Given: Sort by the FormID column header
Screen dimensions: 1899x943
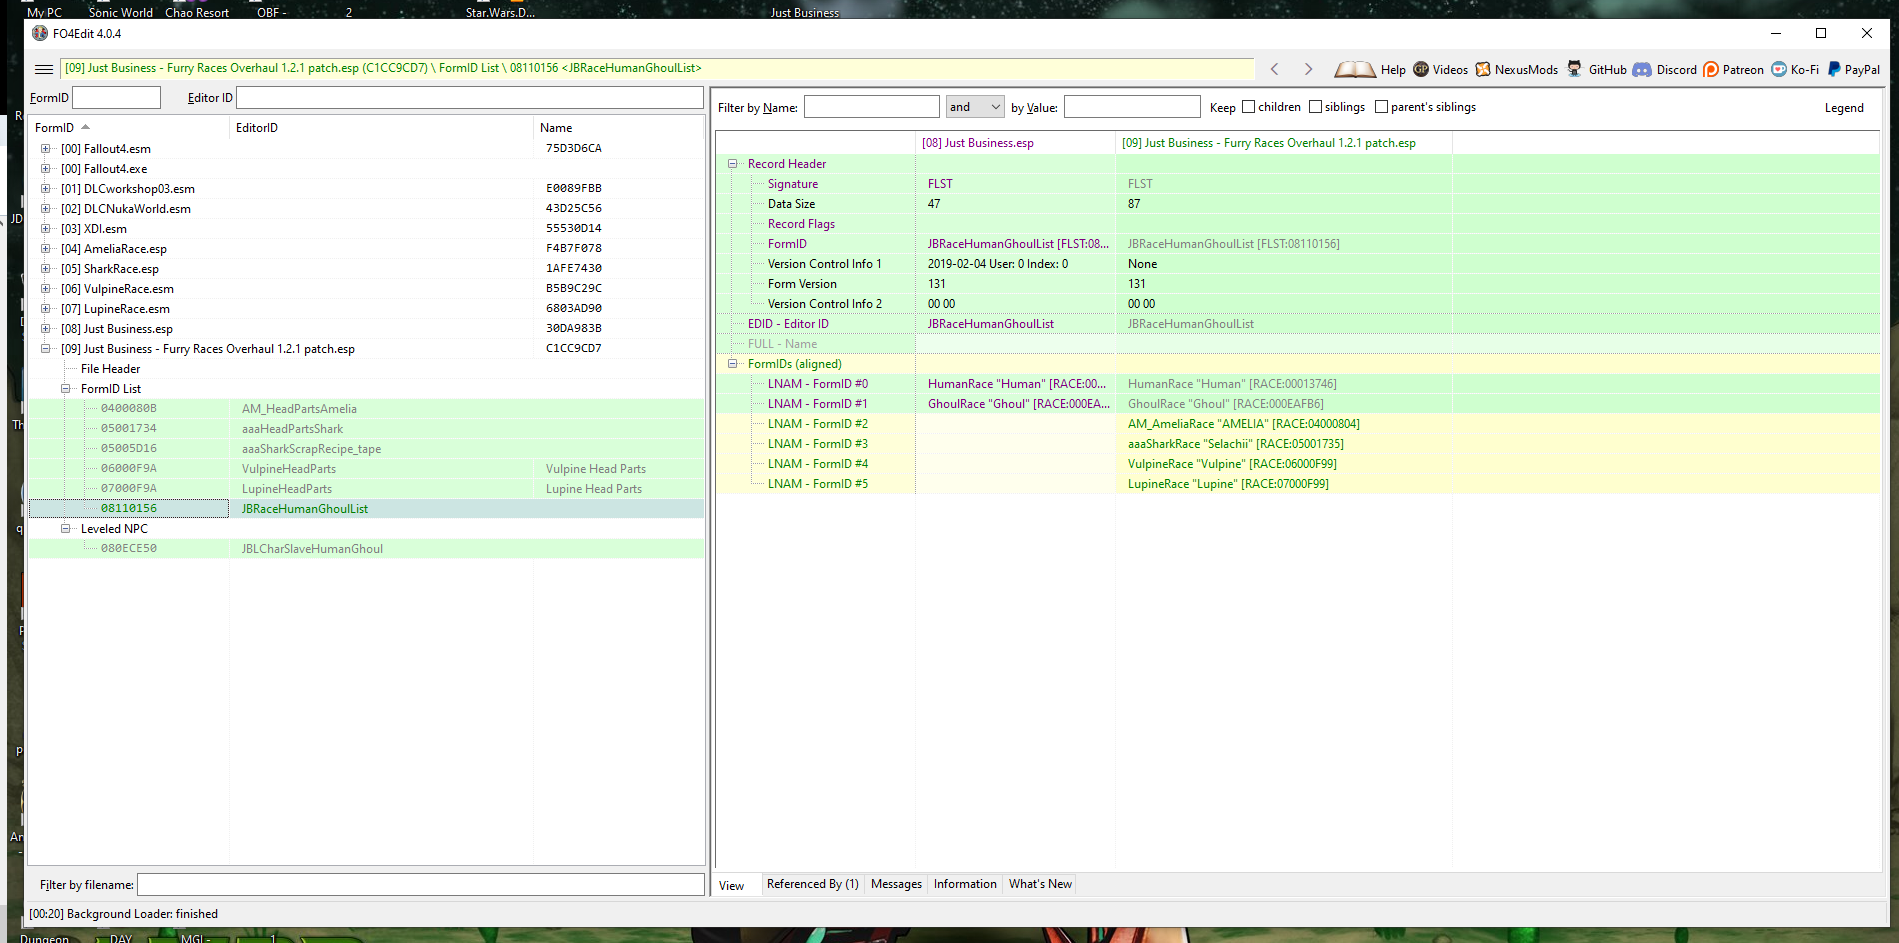Looking at the screenshot, I should [130, 127].
